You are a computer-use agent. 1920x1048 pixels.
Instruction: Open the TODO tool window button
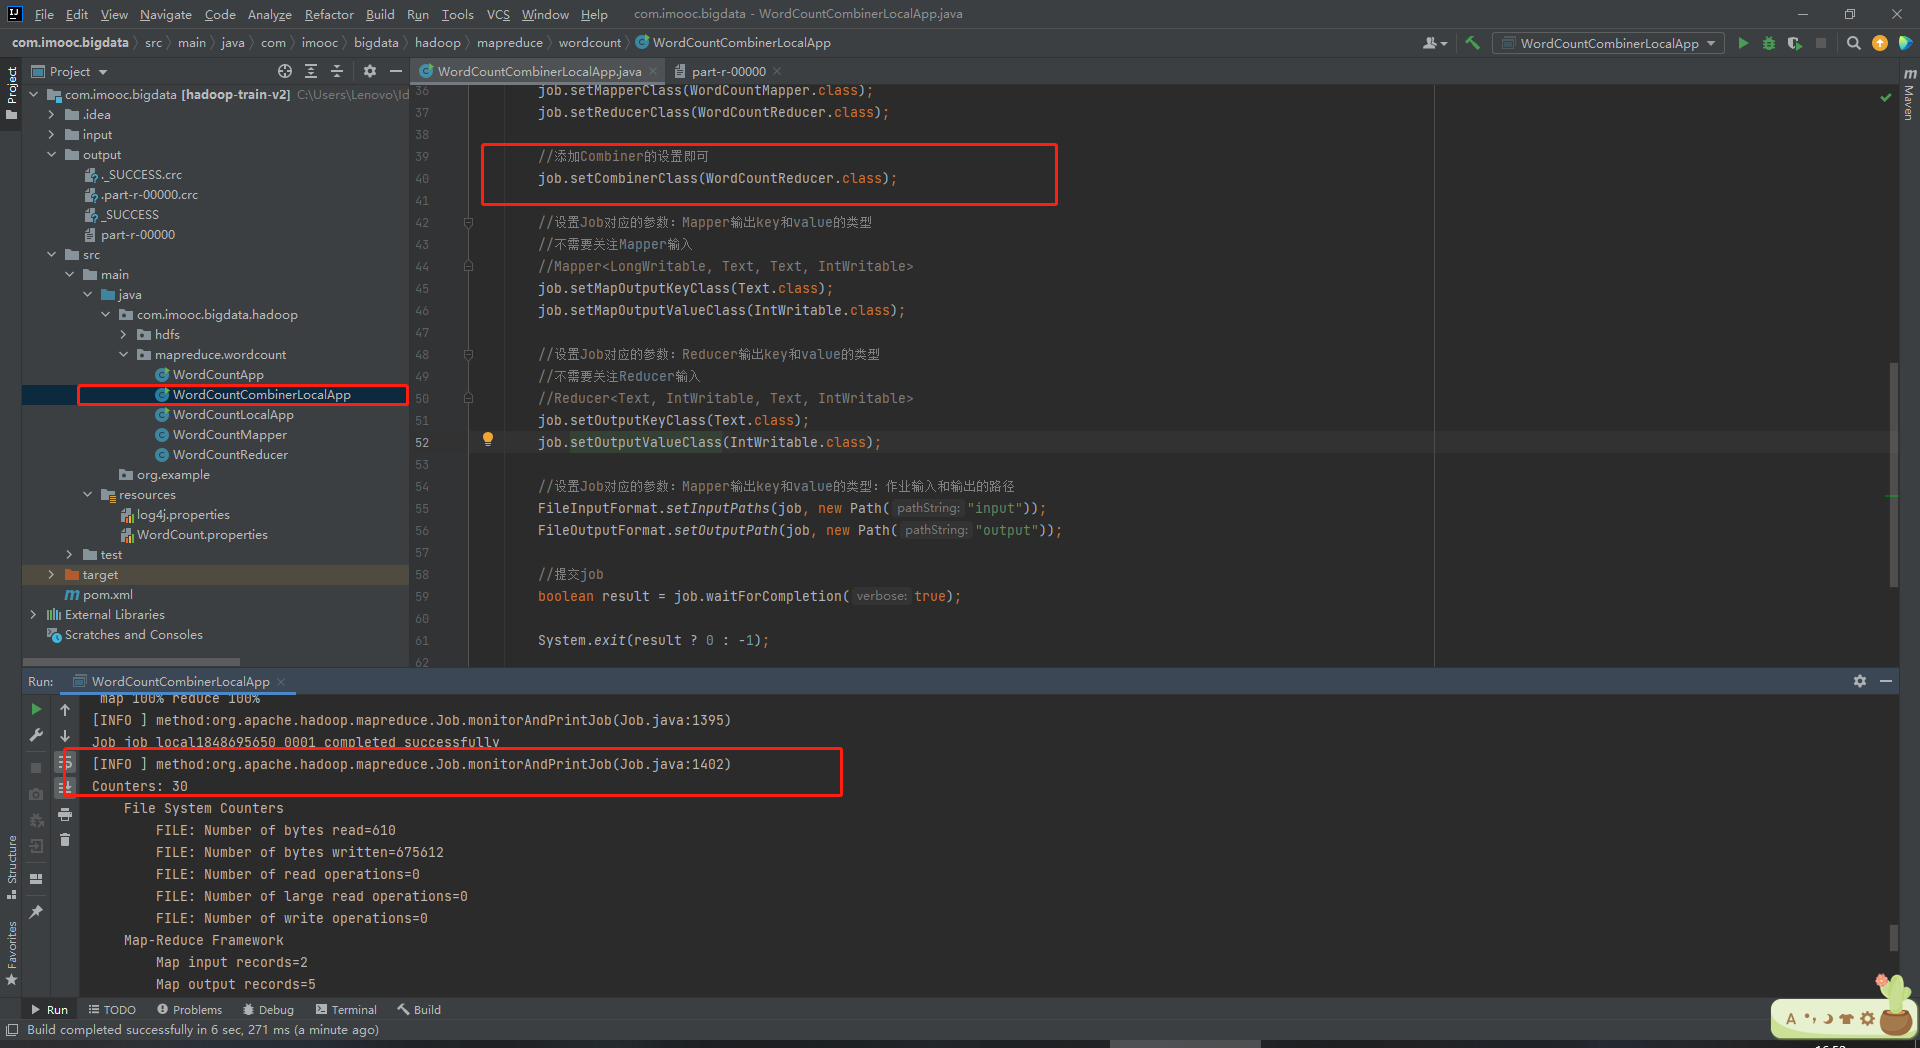pos(112,1010)
